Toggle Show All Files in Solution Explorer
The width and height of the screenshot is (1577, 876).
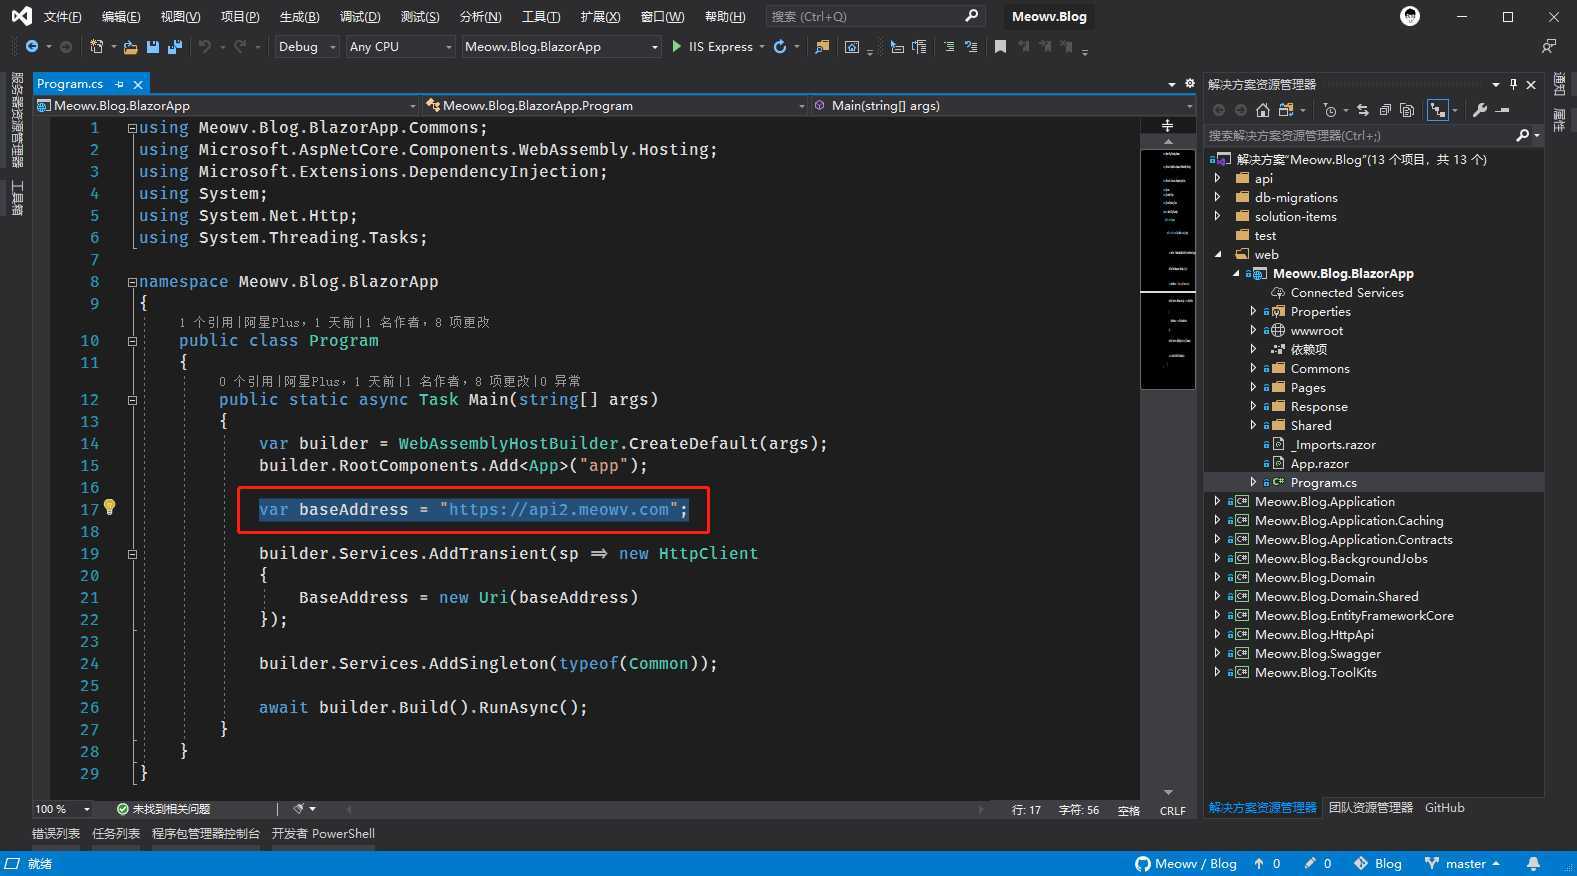[x=1407, y=110]
